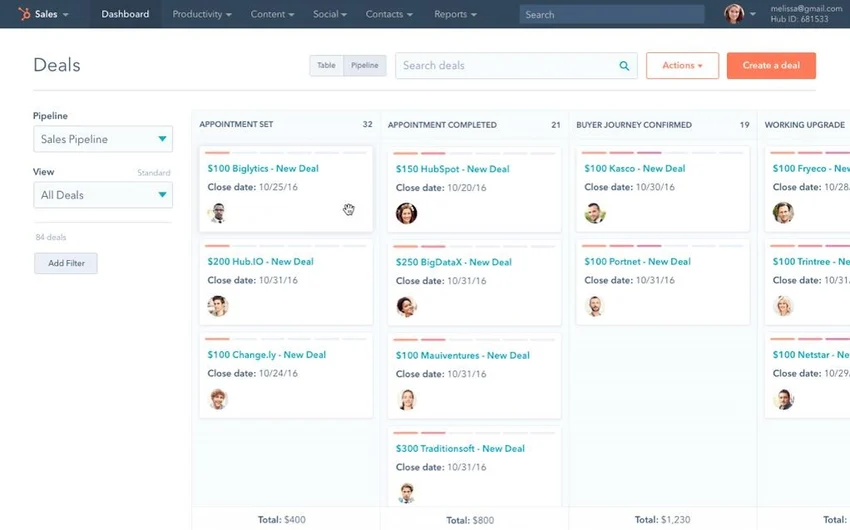
Task: Click owner avatar on Biglytics deal card
Action: click(x=218, y=213)
